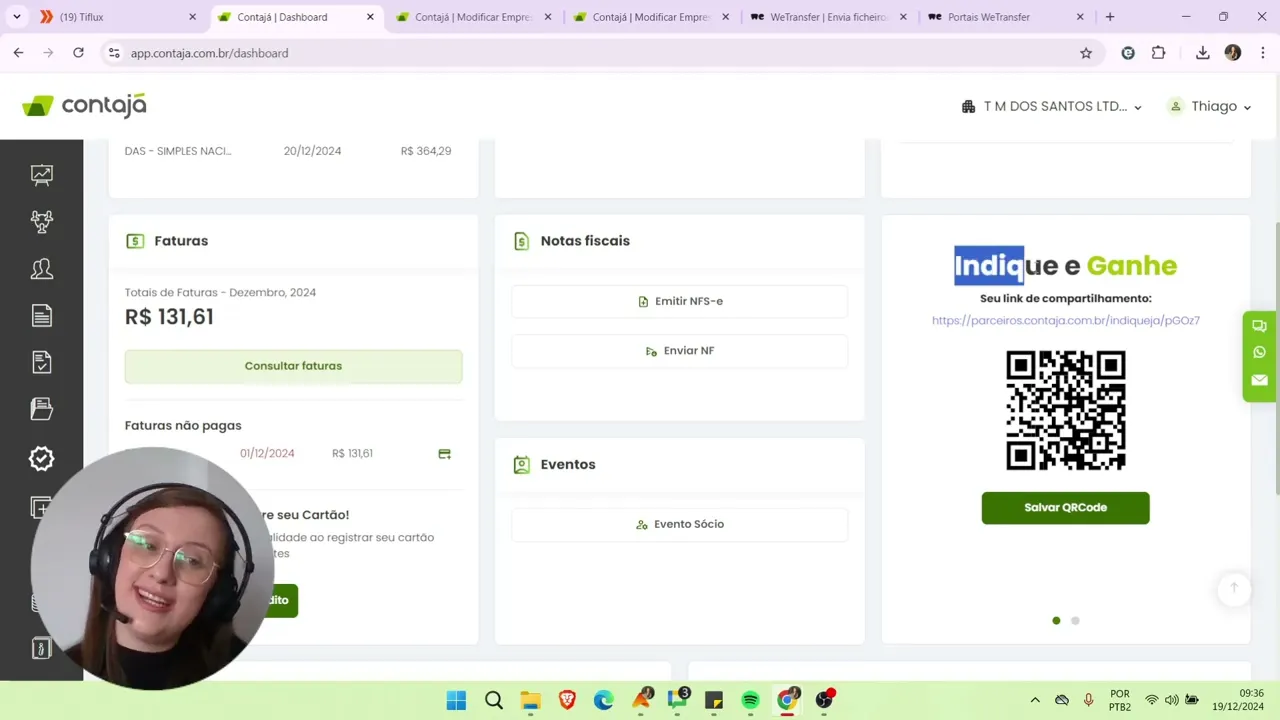Image resolution: width=1280 pixels, height=720 pixels.
Task: Open the Thiago user menu
Action: coord(1210,107)
